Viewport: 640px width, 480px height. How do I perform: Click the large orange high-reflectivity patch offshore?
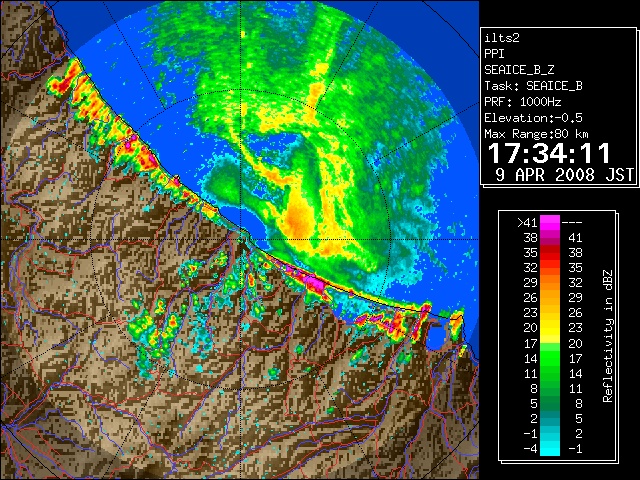[x=299, y=222]
